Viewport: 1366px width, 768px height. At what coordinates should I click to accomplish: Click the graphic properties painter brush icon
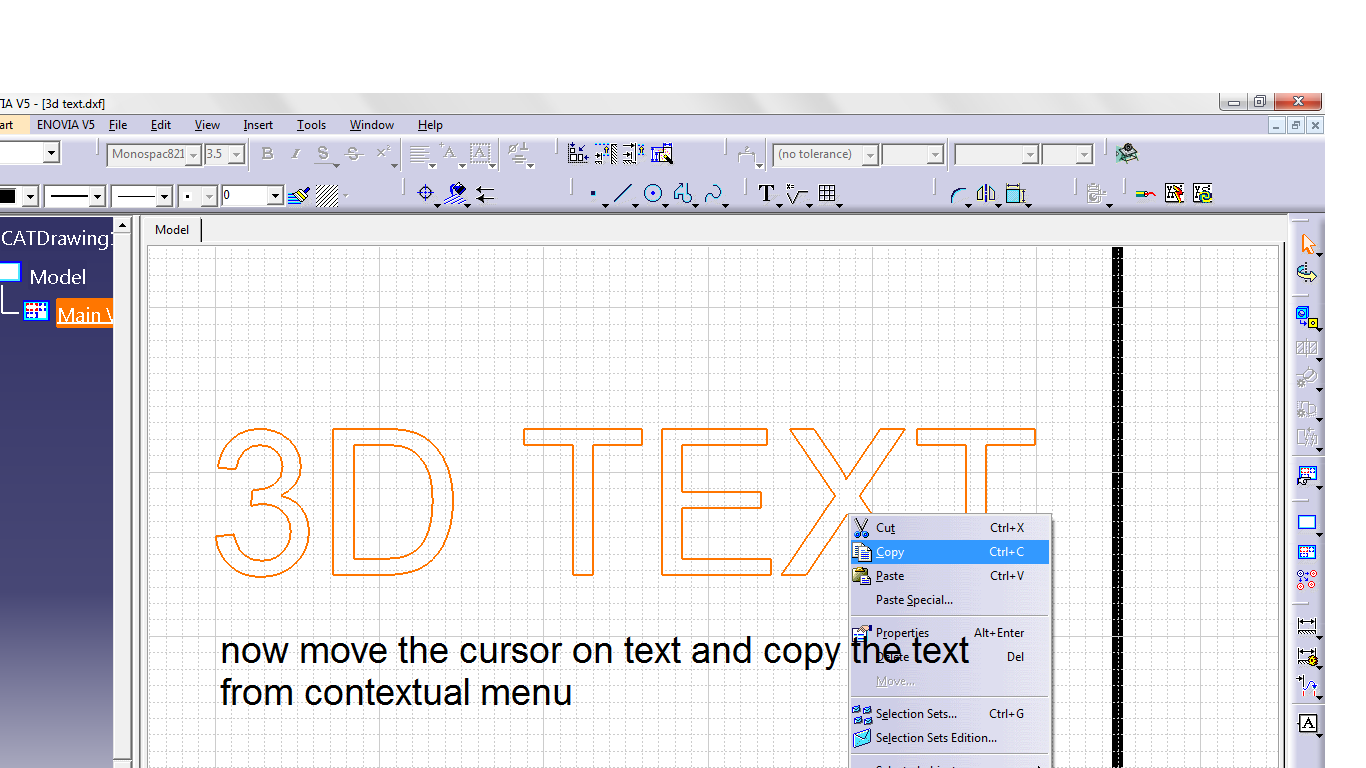point(297,195)
